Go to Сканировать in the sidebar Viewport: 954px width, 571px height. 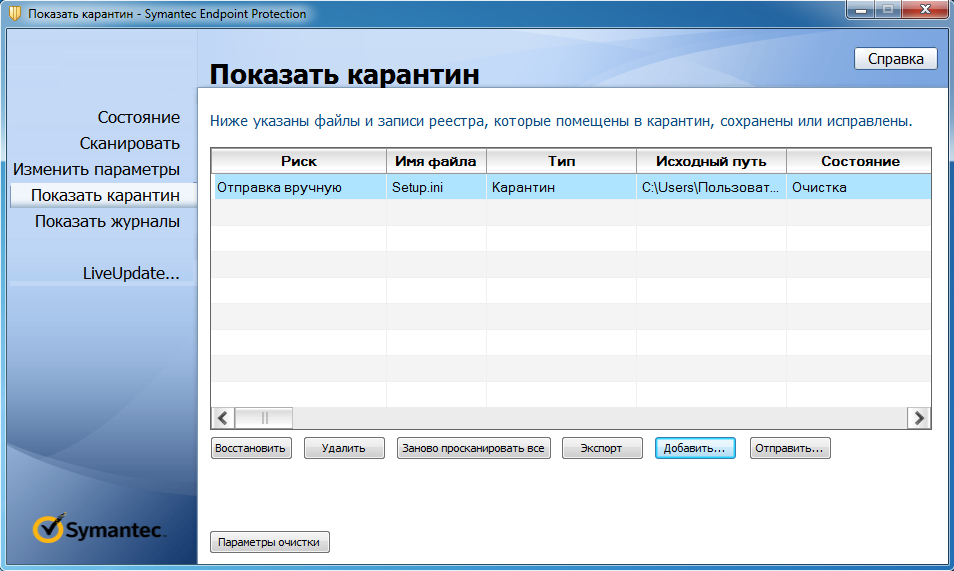point(130,143)
